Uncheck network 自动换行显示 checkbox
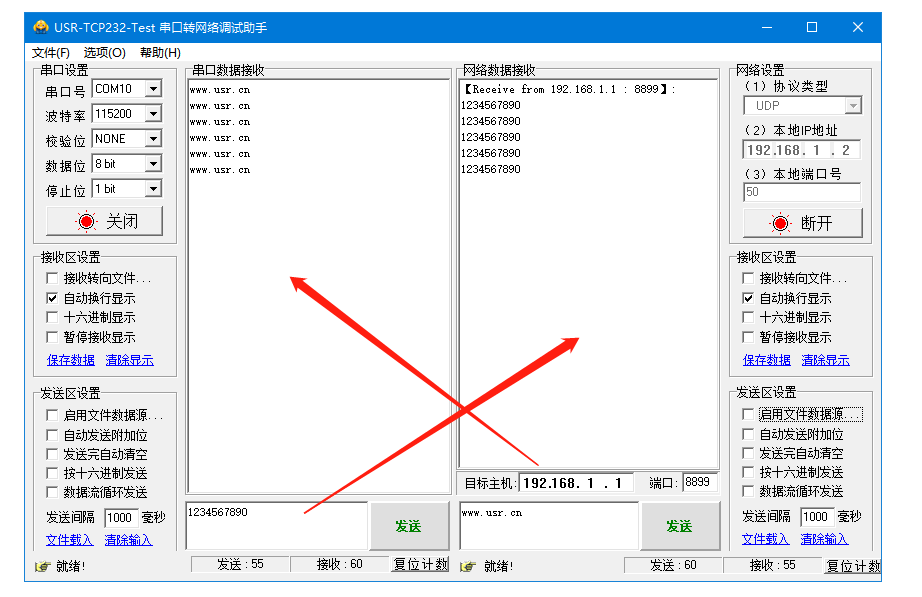This screenshot has width=922, height=597. (x=748, y=298)
